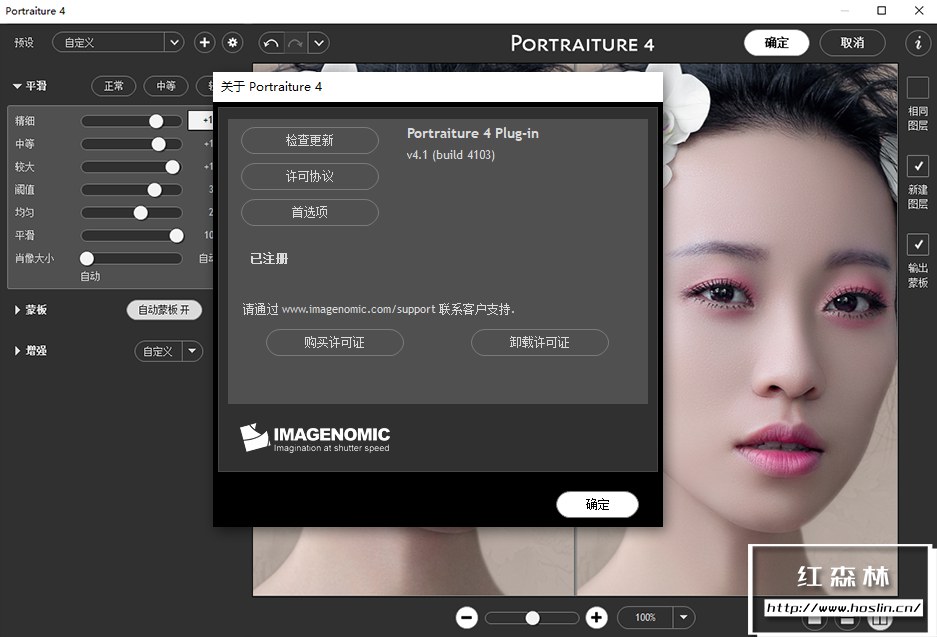Collapse the 平滑 section triangle
The image size is (937, 637).
tap(17, 86)
